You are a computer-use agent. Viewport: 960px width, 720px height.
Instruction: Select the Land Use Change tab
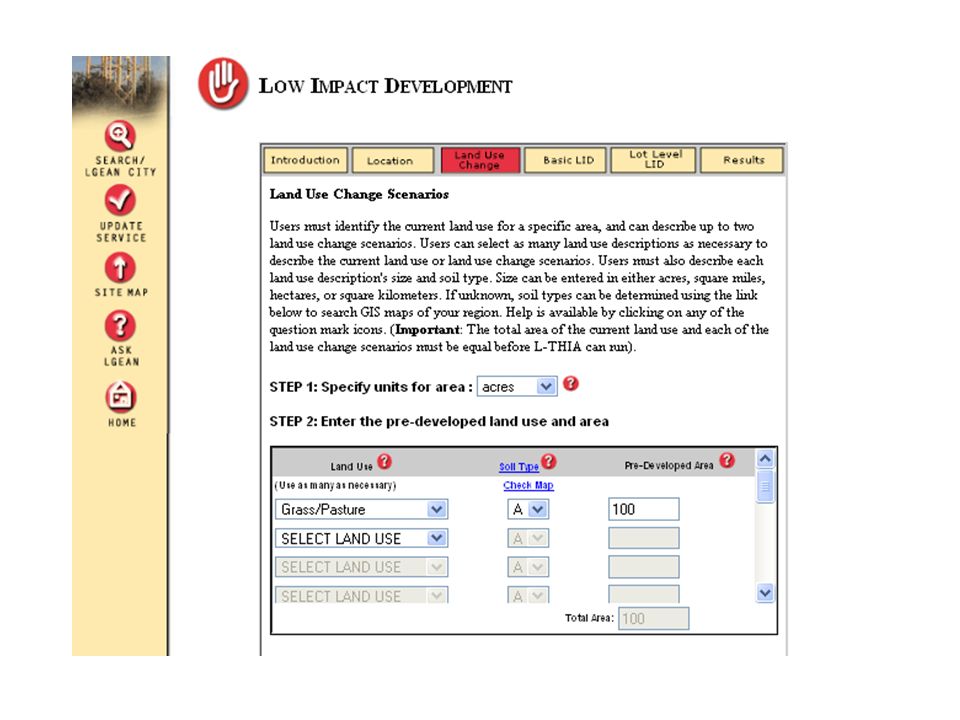click(x=480, y=160)
